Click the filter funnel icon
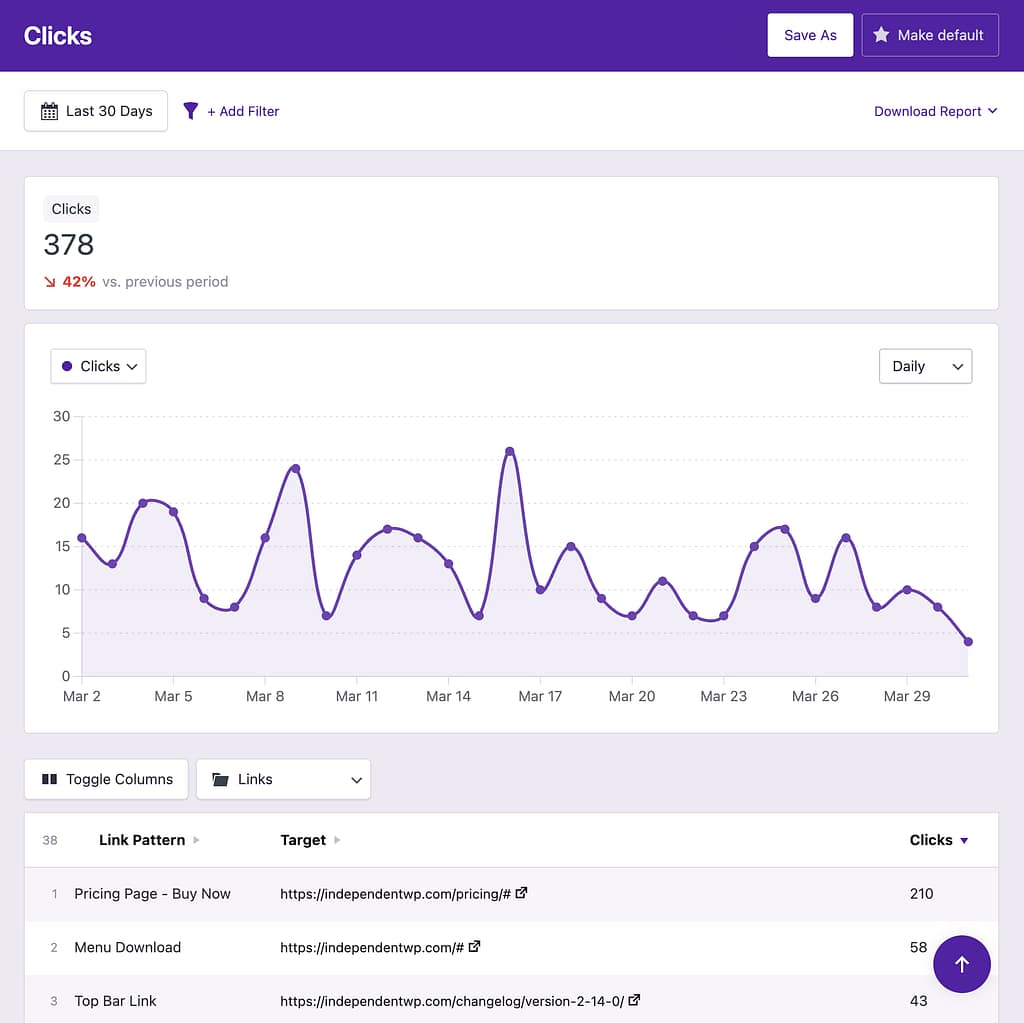1024x1023 pixels. pyautogui.click(x=191, y=111)
